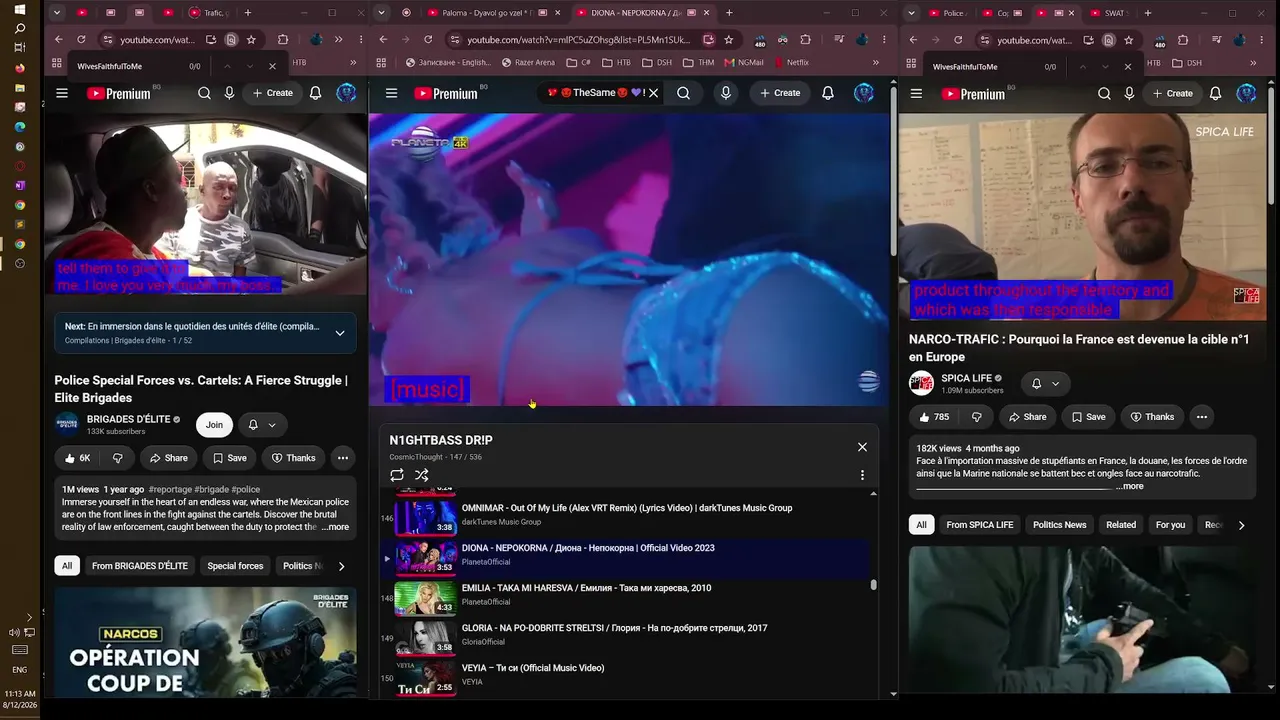Select the From SPICA LIFE chip
This screenshot has width=1280, height=720.
pos(979,525)
